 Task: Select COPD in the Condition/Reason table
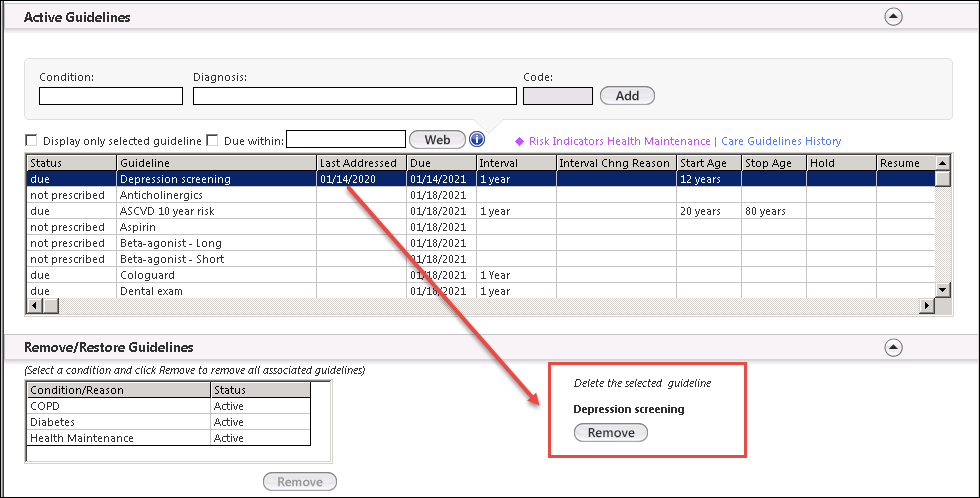pos(169,406)
